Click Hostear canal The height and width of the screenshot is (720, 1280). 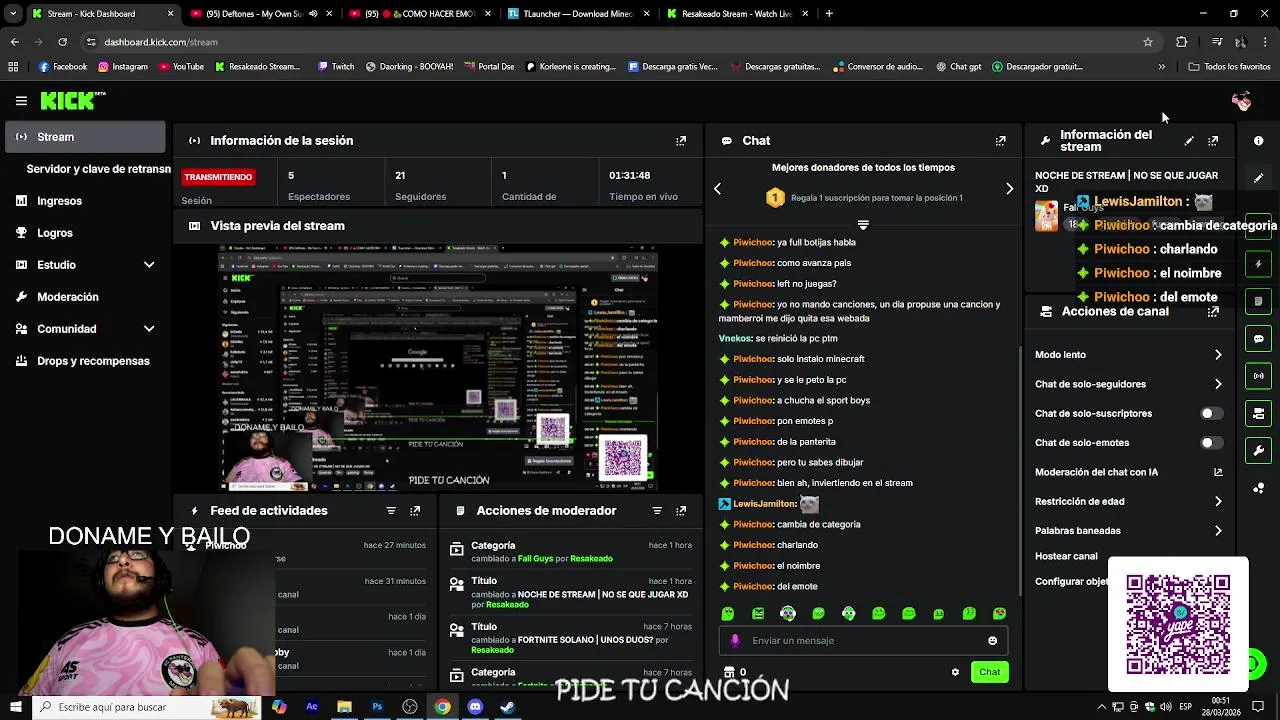point(1066,556)
